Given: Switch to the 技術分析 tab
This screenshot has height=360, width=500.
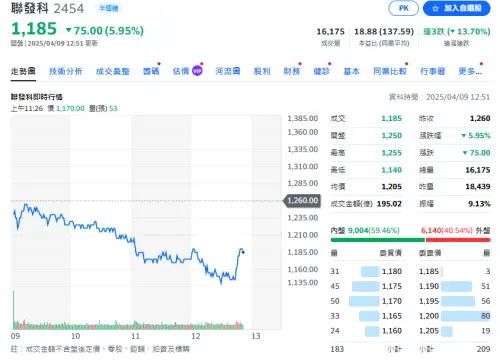Looking at the screenshot, I should coord(66,71).
